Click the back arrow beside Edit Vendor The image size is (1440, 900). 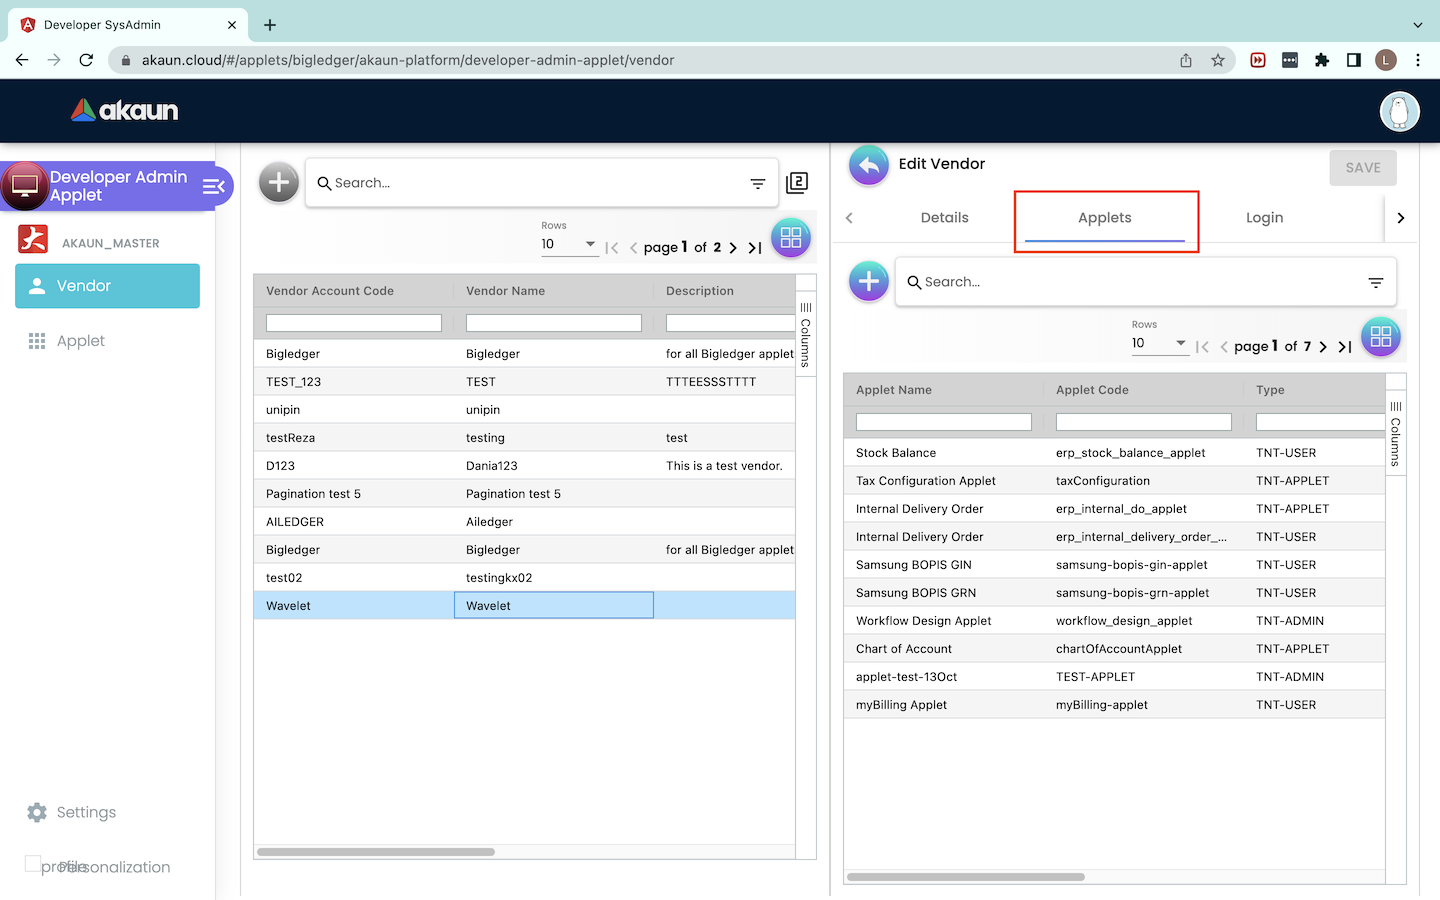click(x=868, y=166)
